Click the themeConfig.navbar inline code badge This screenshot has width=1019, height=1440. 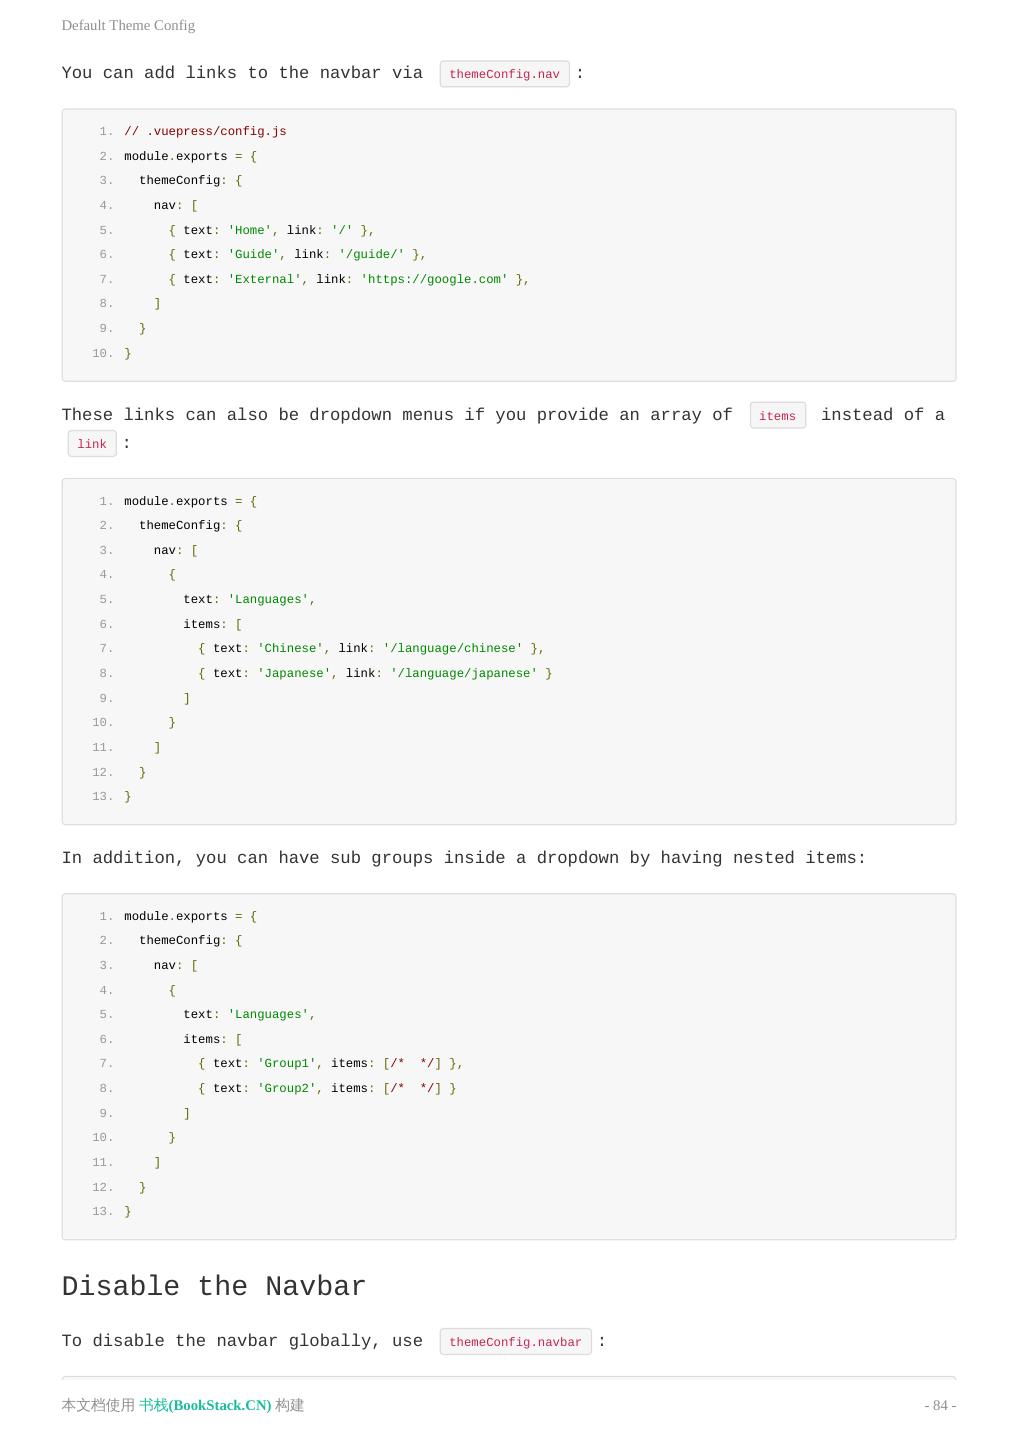click(x=515, y=1342)
